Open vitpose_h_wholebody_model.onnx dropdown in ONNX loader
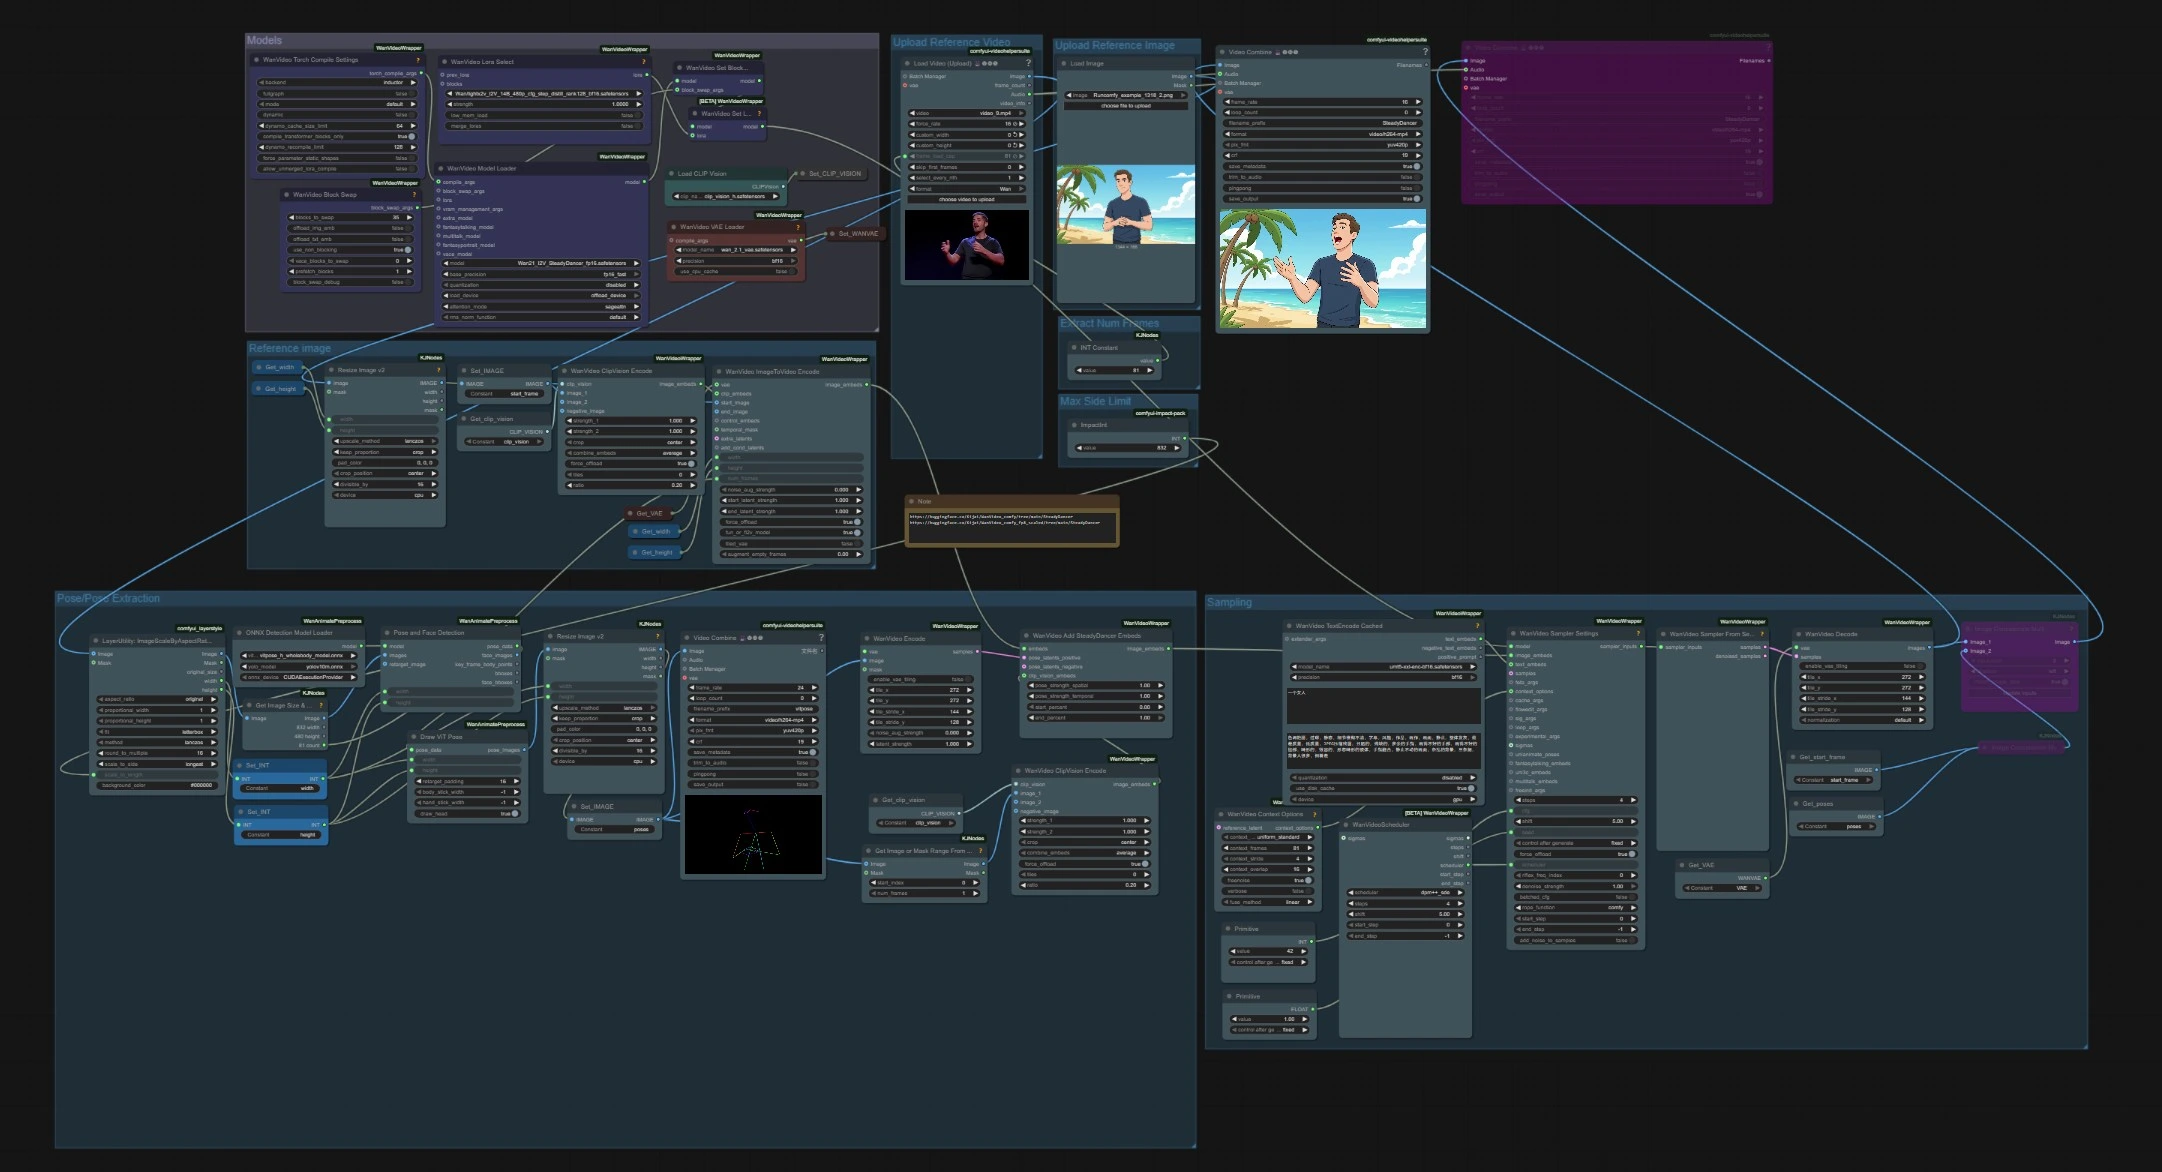The image size is (2162, 1172). tap(301, 656)
